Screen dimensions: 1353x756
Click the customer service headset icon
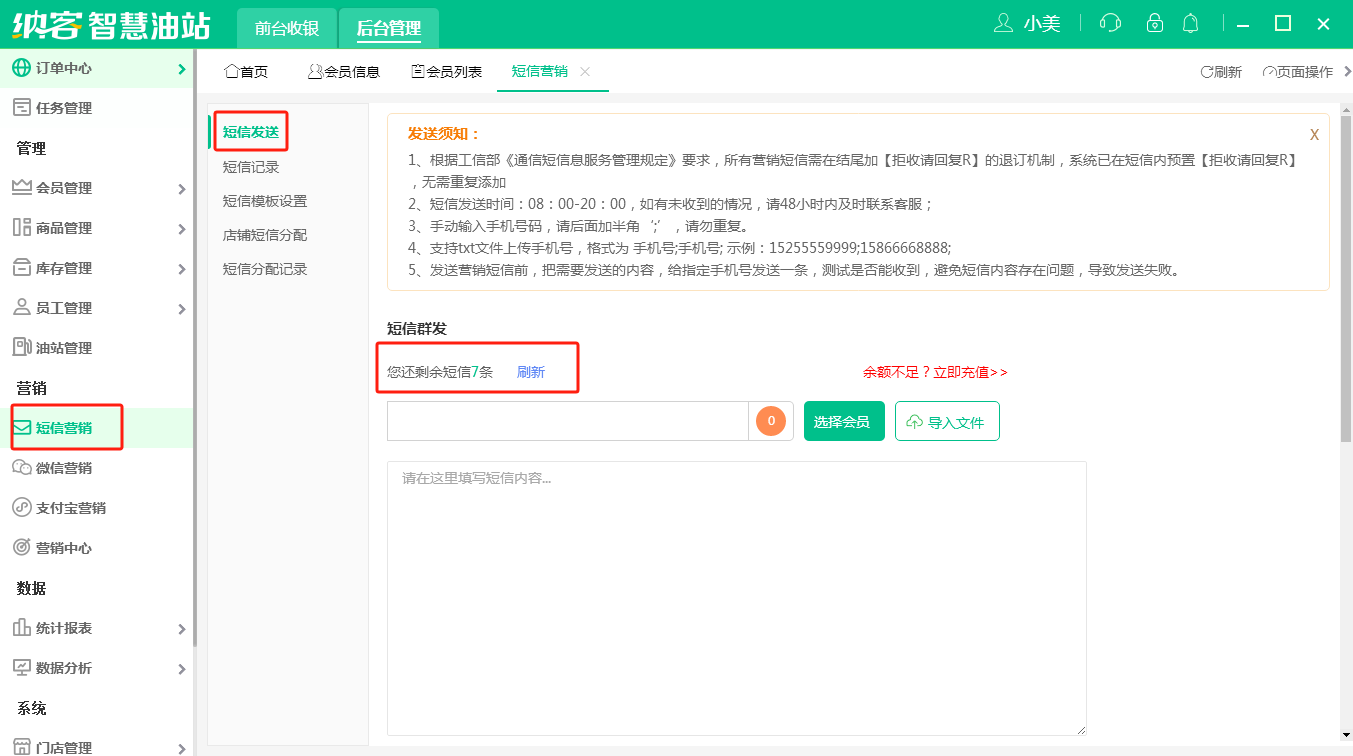pos(1110,23)
